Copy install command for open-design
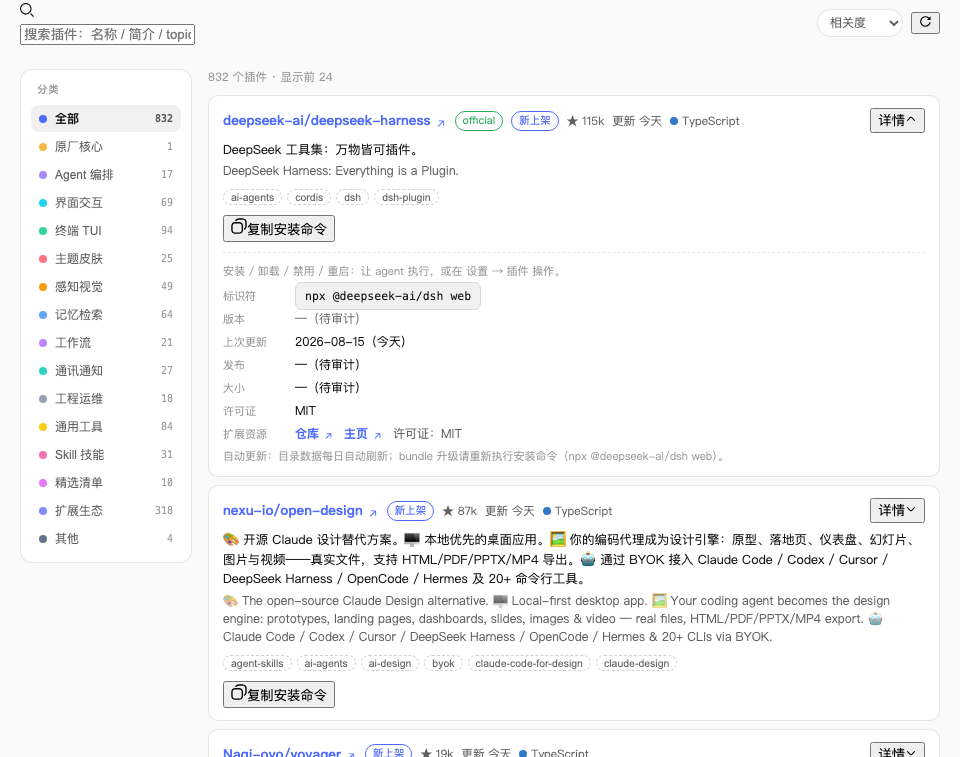The image size is (960, 757). click(x=279, y=695)
